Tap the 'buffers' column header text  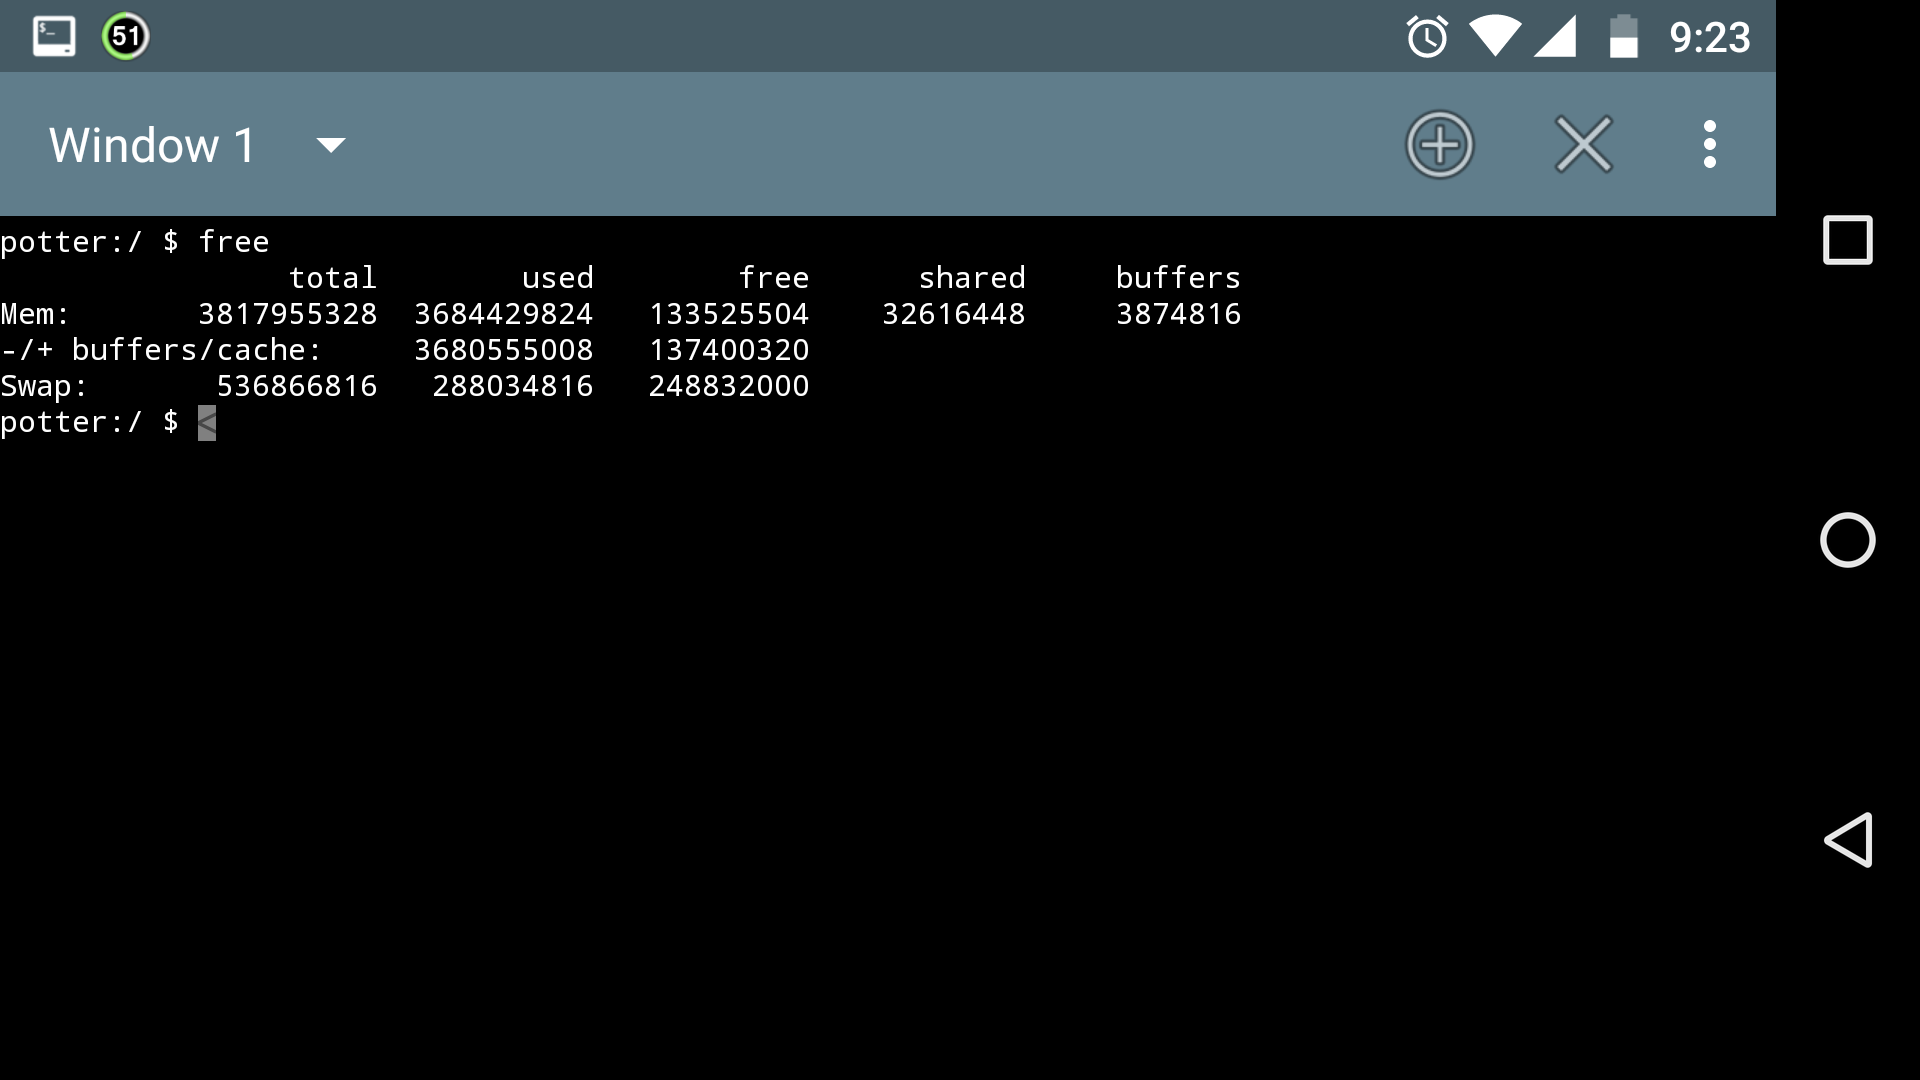coord(1178,278)
